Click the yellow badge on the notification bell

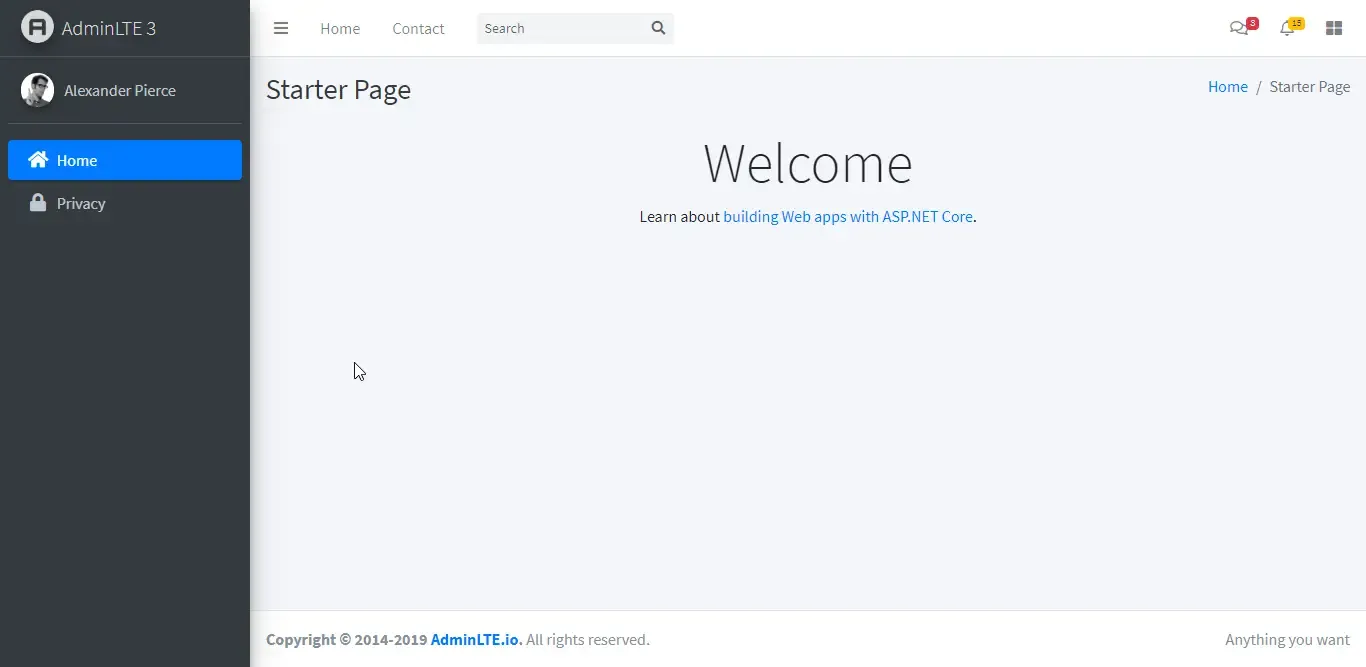pos(1297,21)
